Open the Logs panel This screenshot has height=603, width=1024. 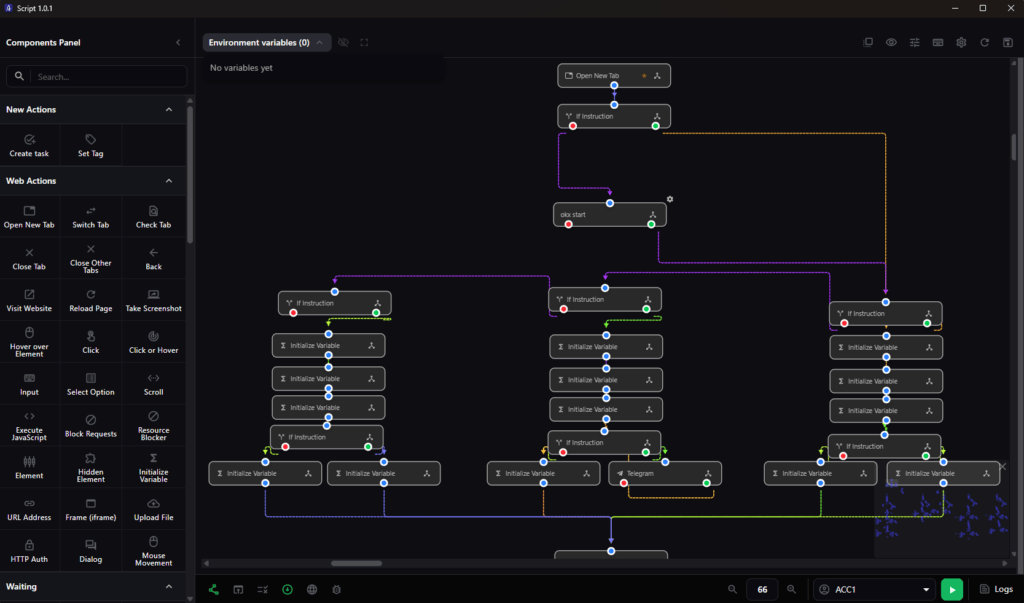click(997, 589)
